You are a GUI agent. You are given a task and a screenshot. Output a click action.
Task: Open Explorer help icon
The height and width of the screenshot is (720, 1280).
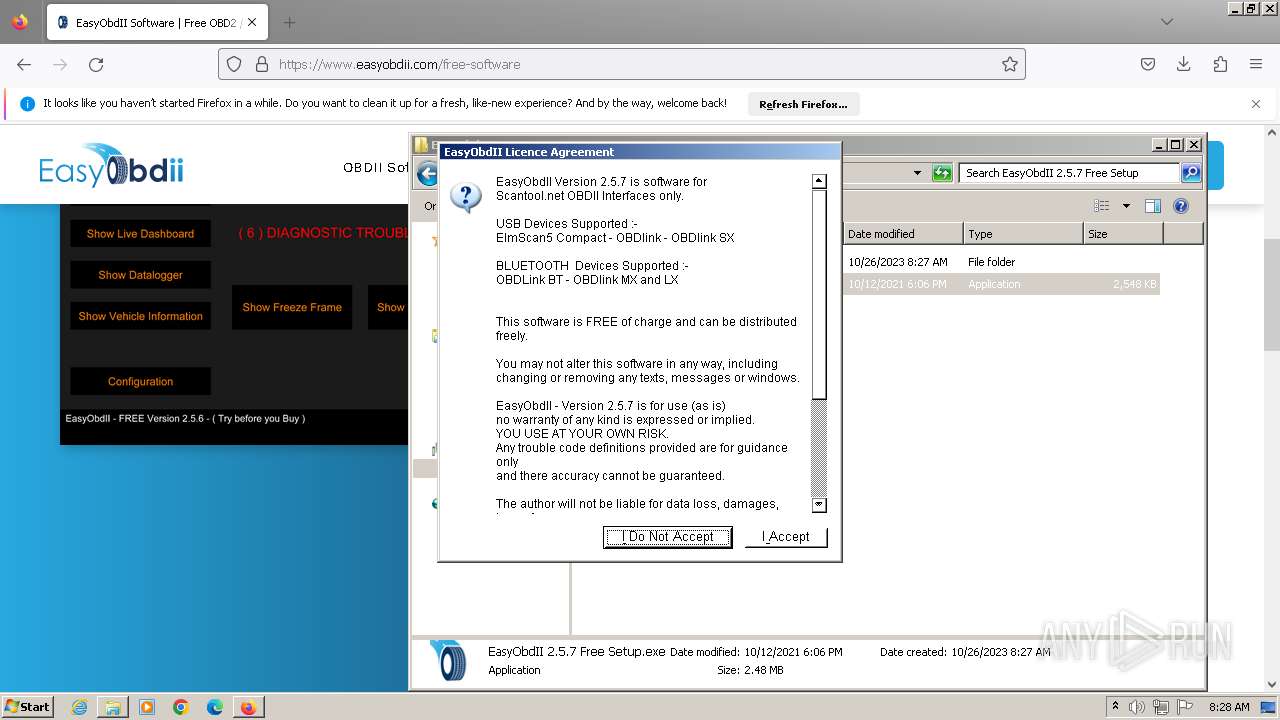click(1181, 206)
